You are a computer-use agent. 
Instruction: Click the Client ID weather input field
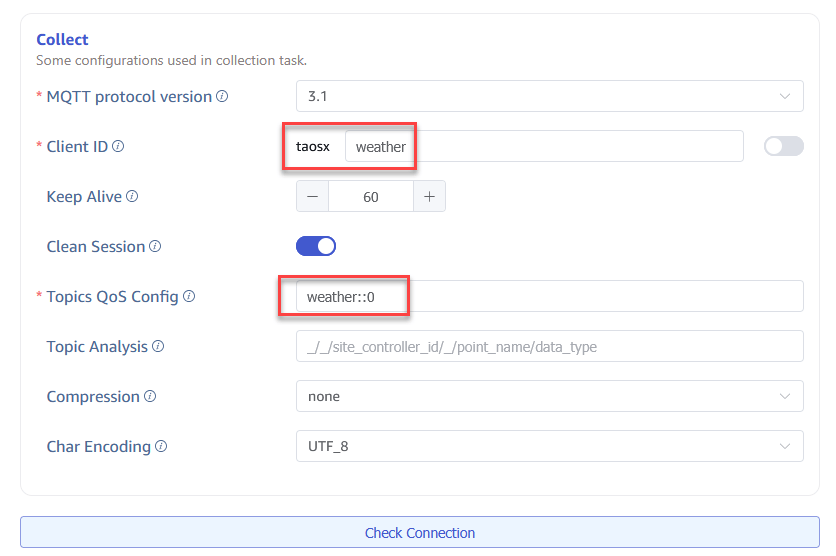pos(543,147)
